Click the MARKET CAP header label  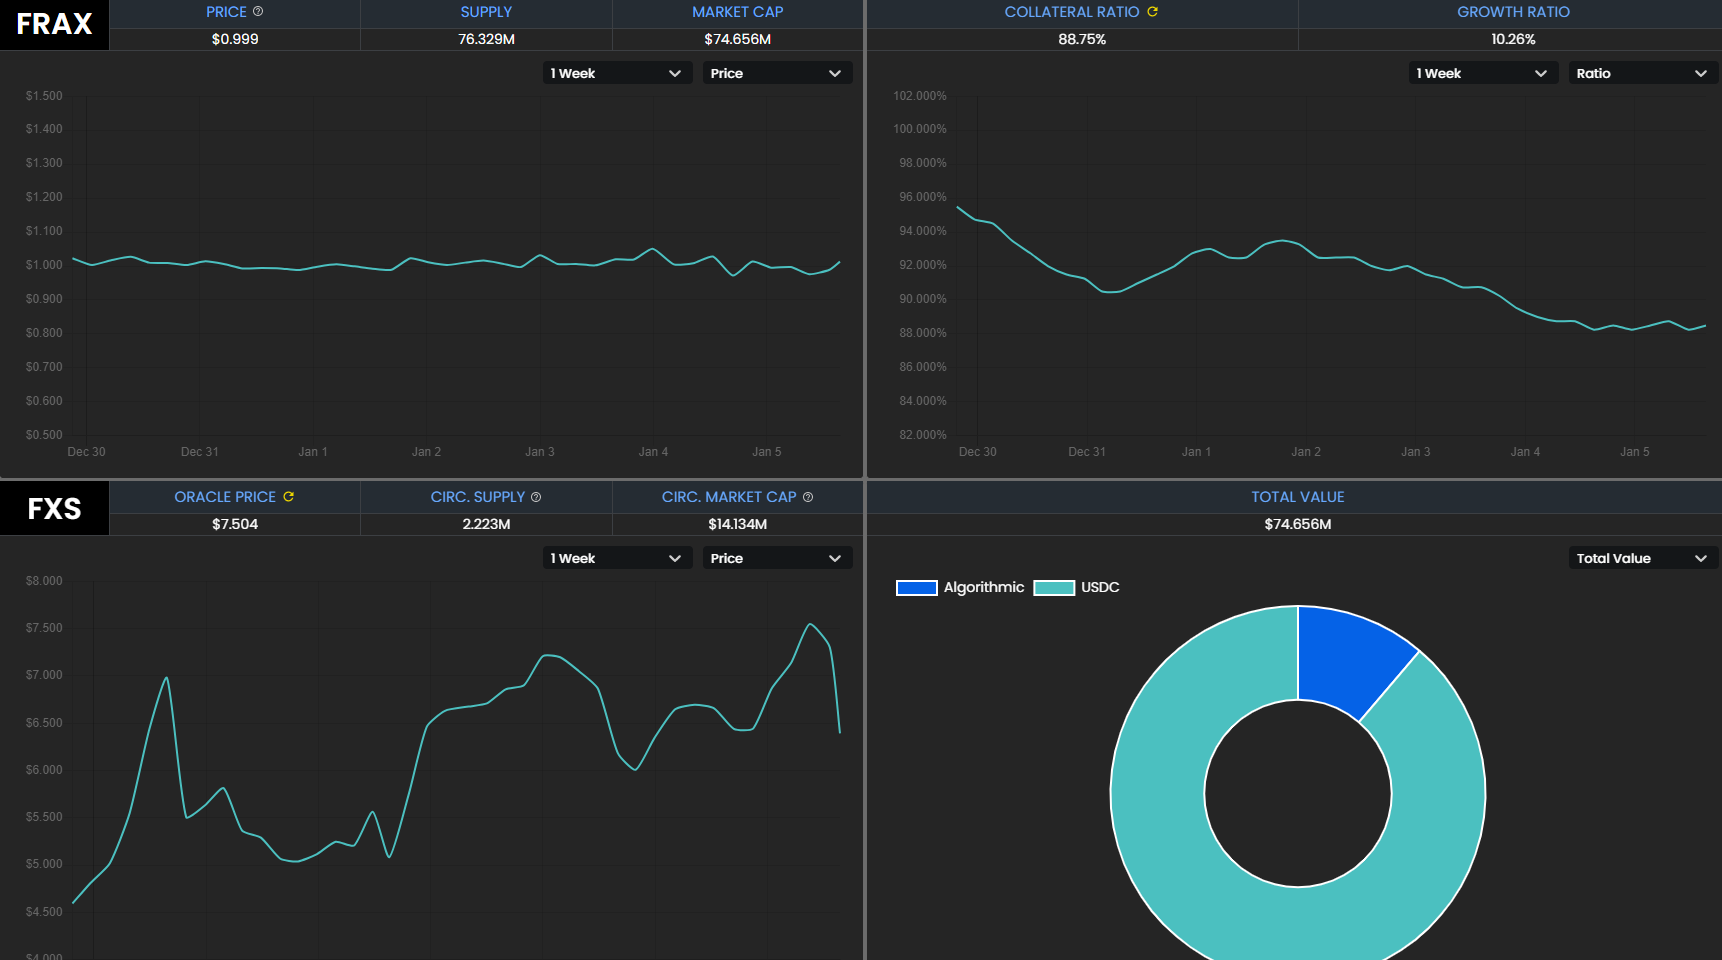click(x=737, y=12)
